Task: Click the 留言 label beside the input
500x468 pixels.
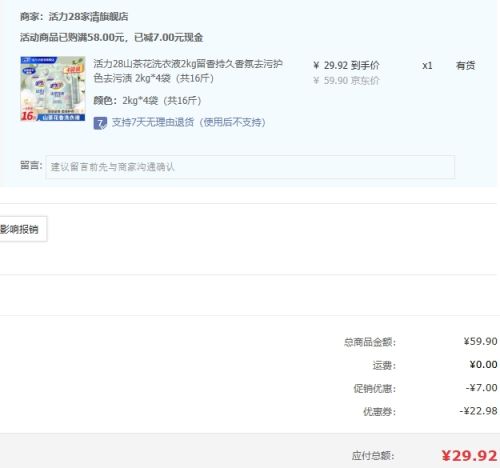Action: 31,165
